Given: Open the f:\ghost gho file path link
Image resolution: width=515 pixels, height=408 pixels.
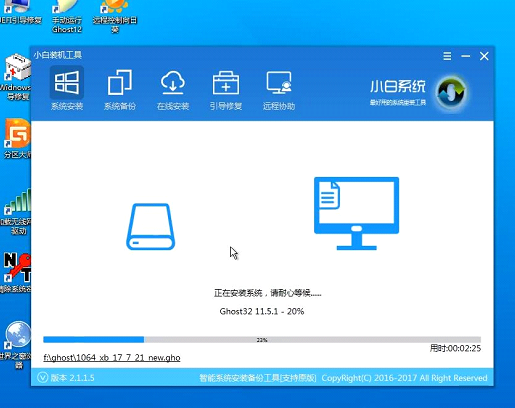Looking at the screenshot, I should pos(112,358).
